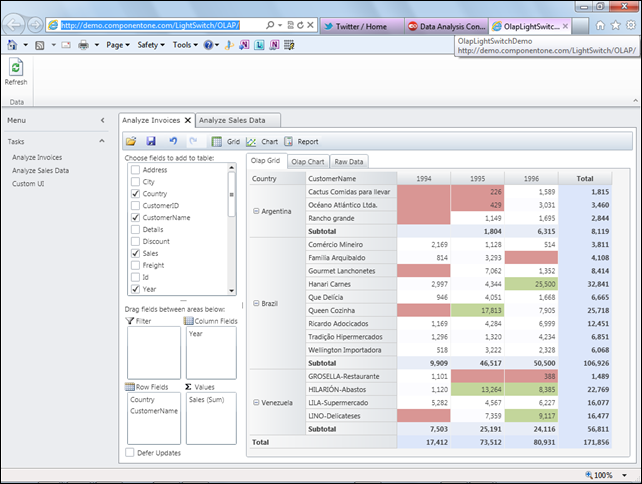Switch to Data Analysis Con... browser tab
Image resolution: width=642 pixels, height=484 pixels.
point(446,26)
